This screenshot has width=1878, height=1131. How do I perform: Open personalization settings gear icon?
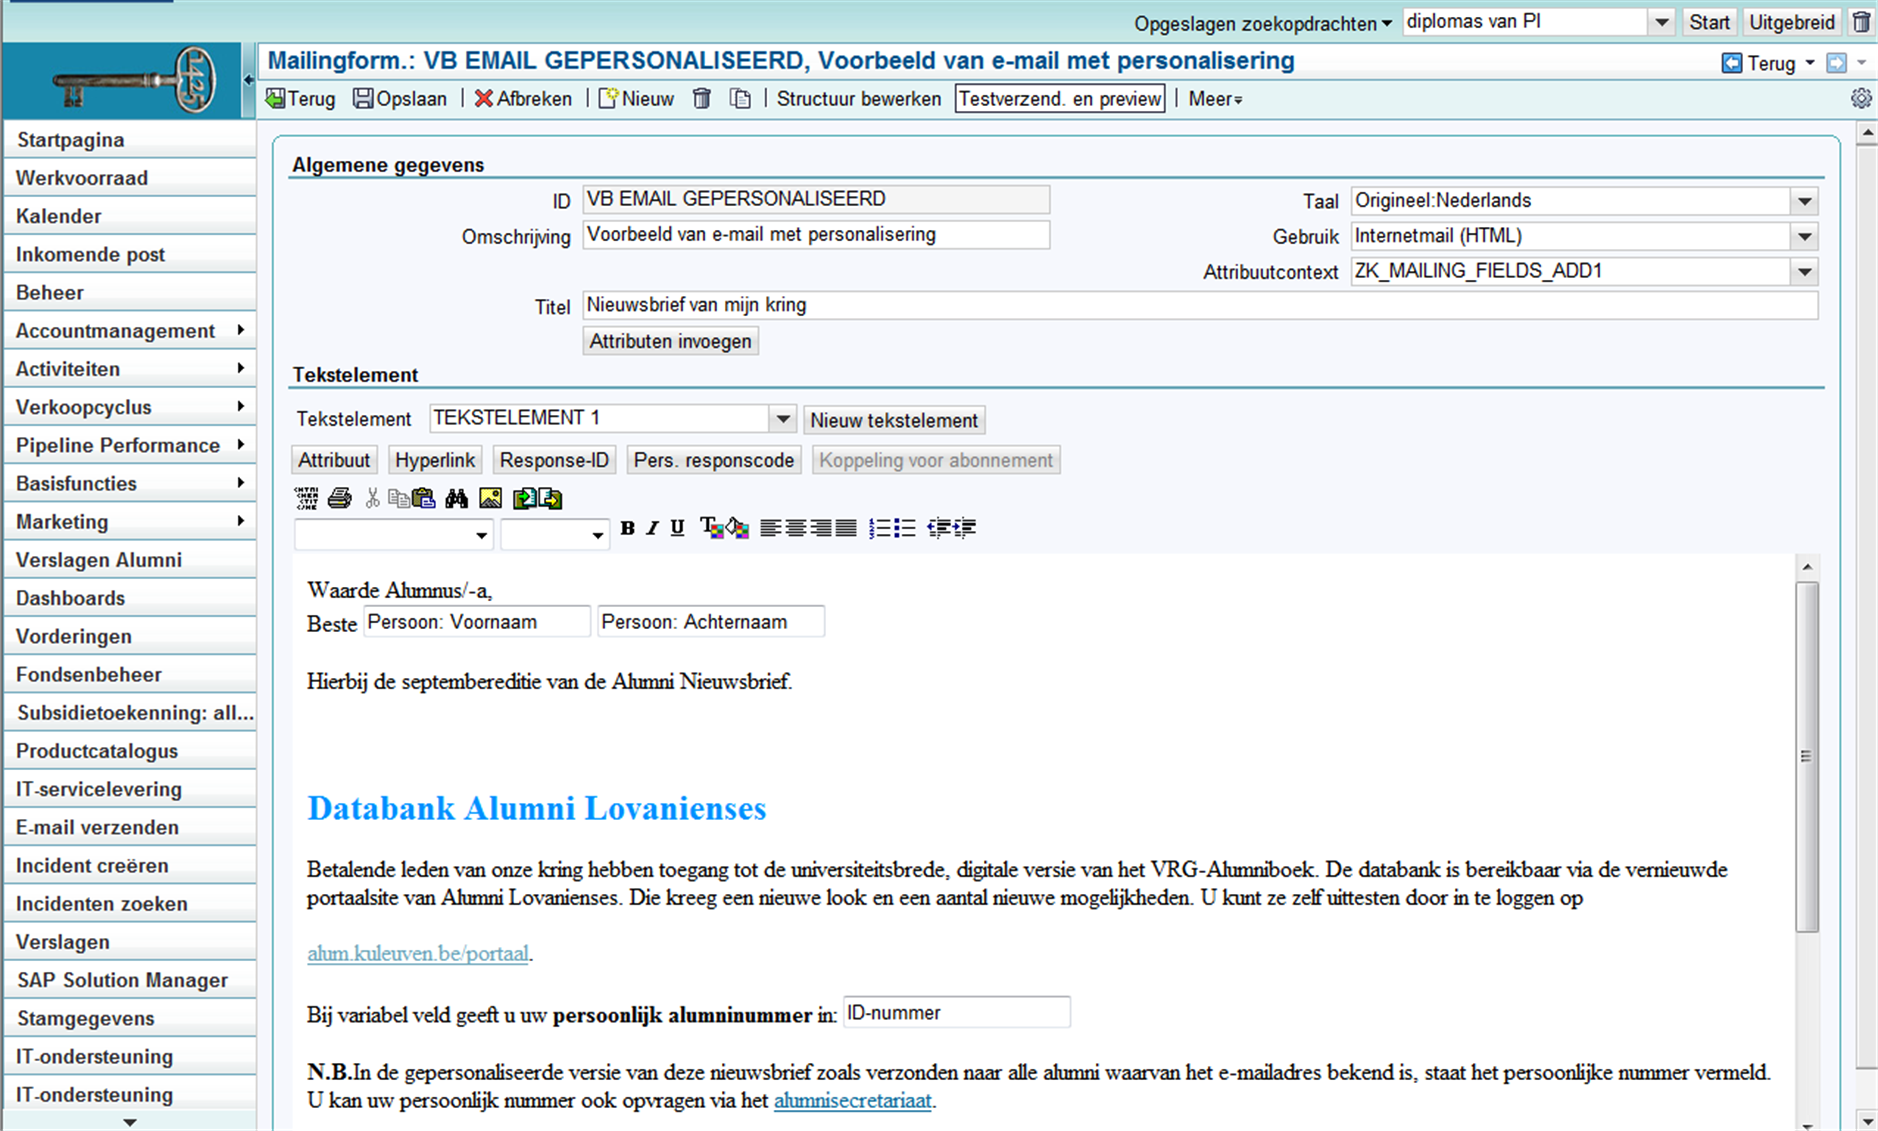[1861, 98]
